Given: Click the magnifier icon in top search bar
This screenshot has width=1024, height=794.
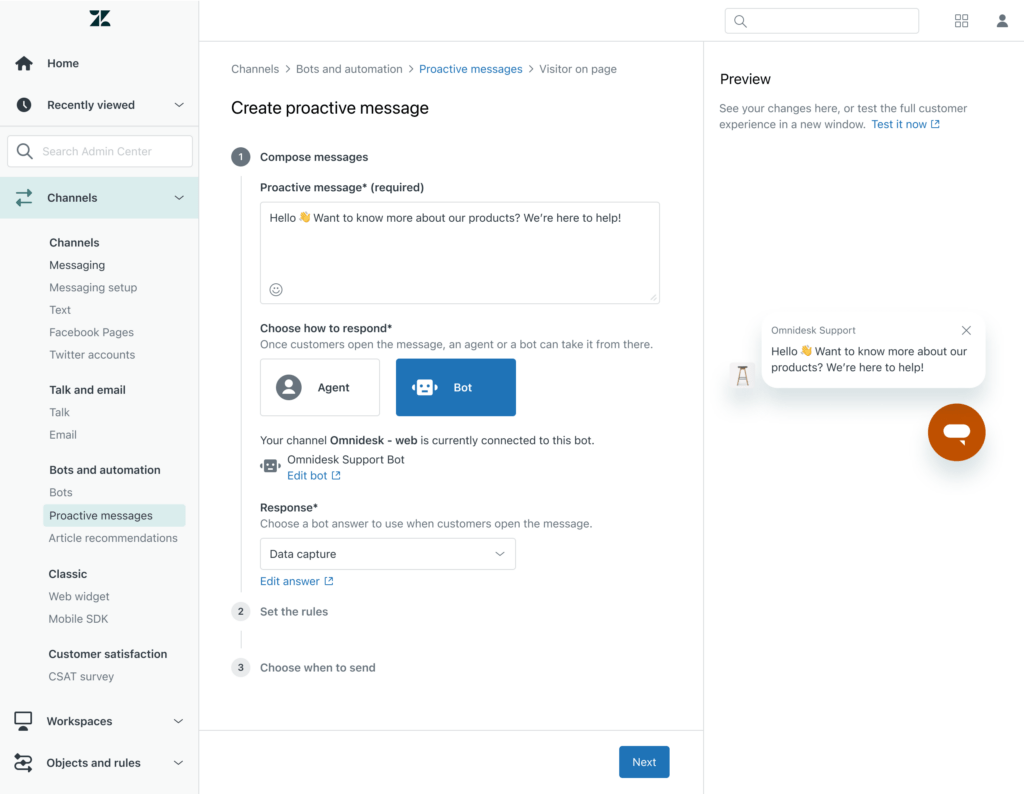Looking at the screenshot, I should [740, 21].
